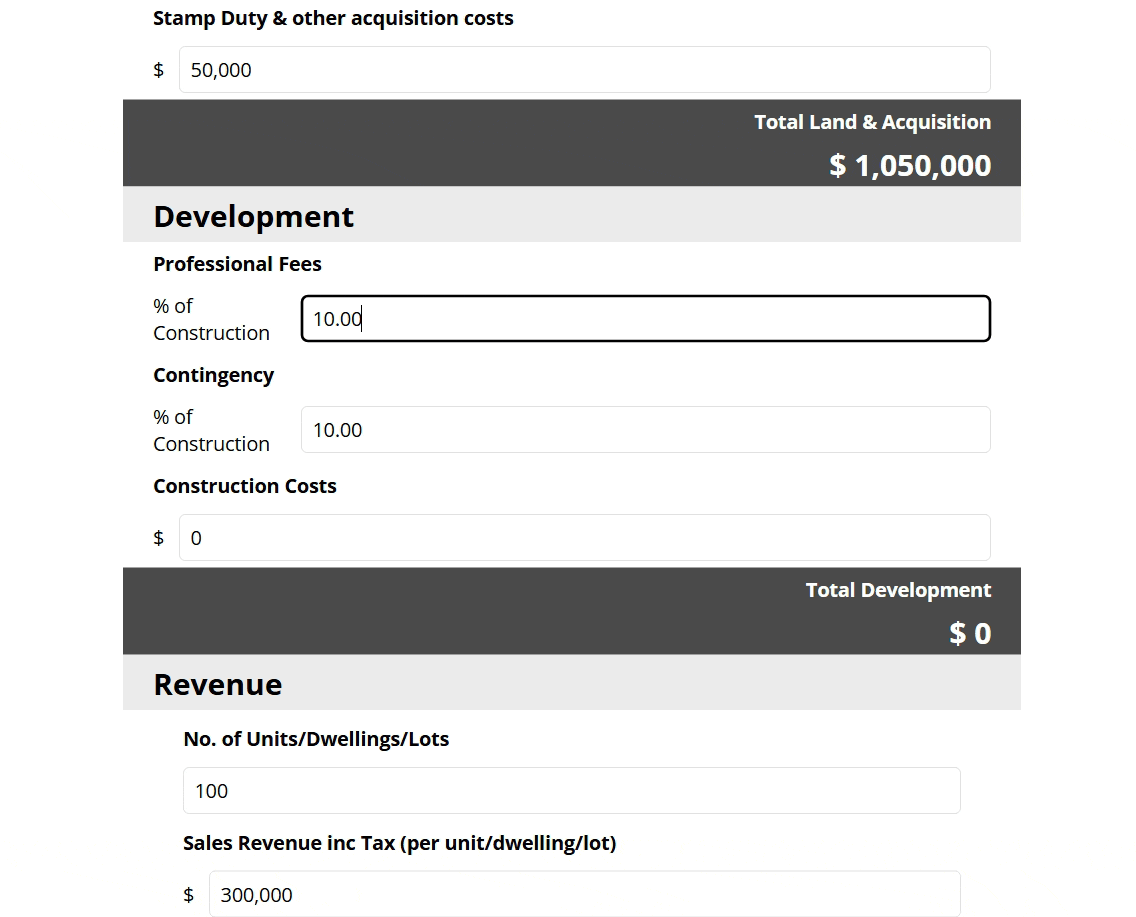Click the Revenue section heading
The width and height of the screenshot is (1136, 917).
[x=217, y=684]
